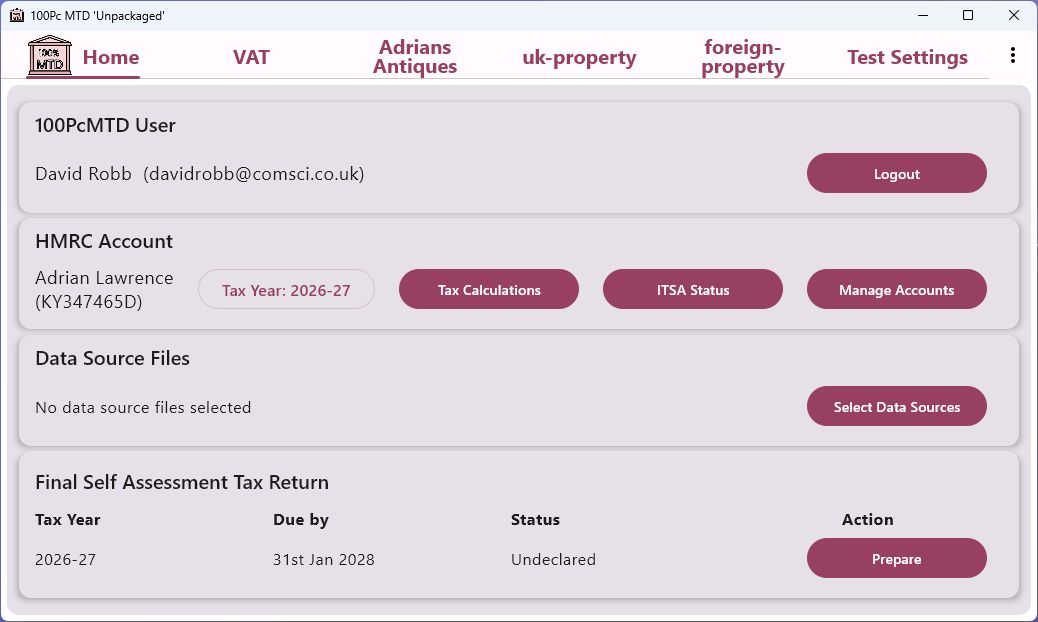Viewport: 1038px width, 622px height.
Task: Open the Adrians Antiques tab
Action: [415, 57]
